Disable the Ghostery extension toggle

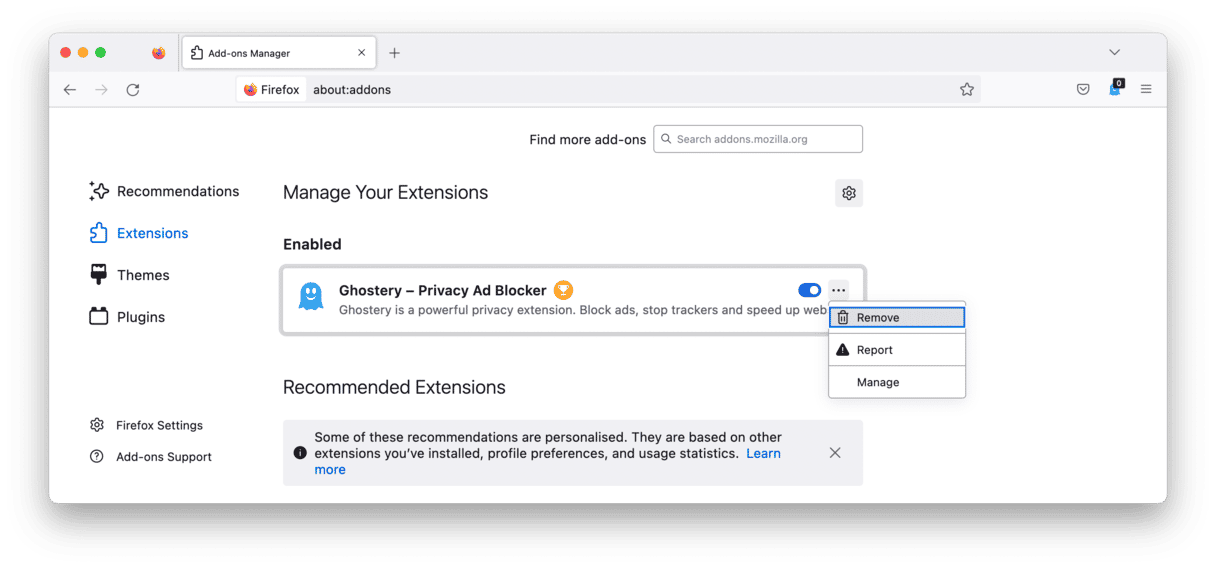coord(809,291)
